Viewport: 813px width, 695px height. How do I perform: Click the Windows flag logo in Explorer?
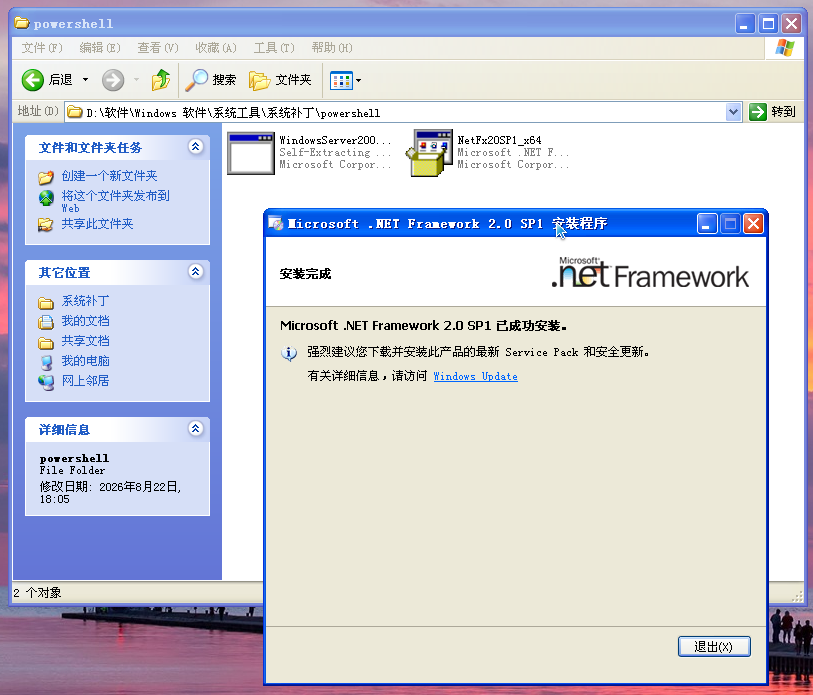[x=784, y=48]
